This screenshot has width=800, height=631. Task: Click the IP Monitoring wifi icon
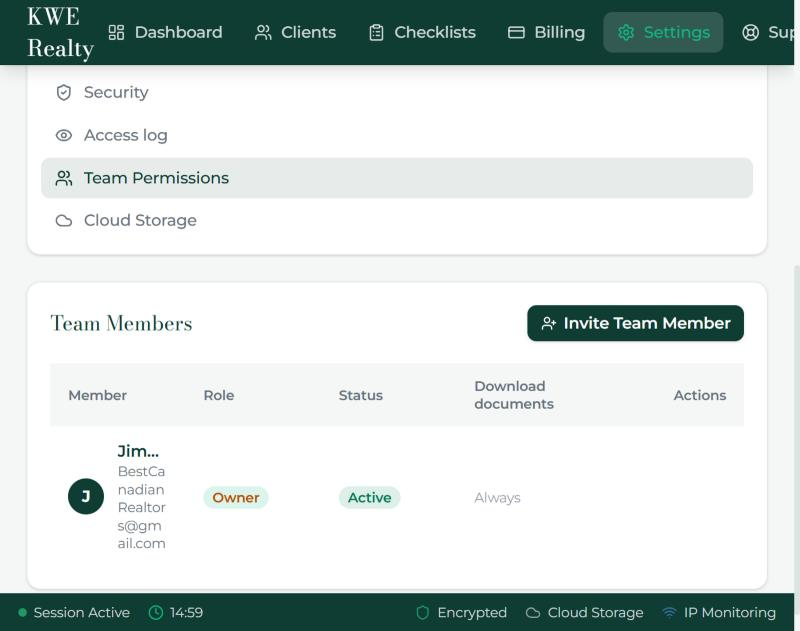click(669, 612)
